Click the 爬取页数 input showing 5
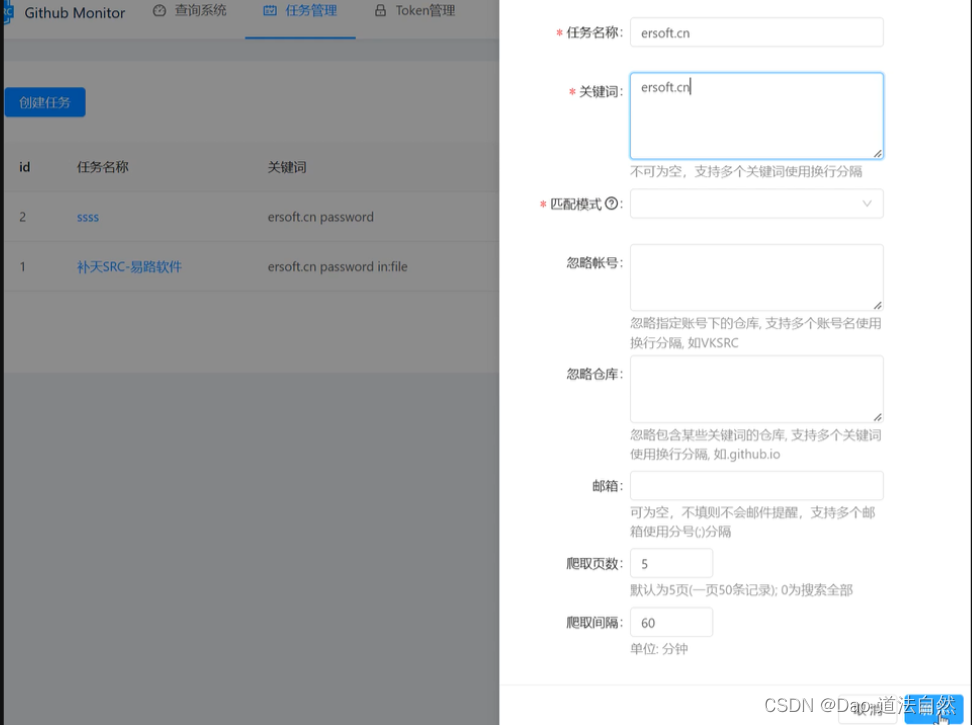 (x=670, y=563)
